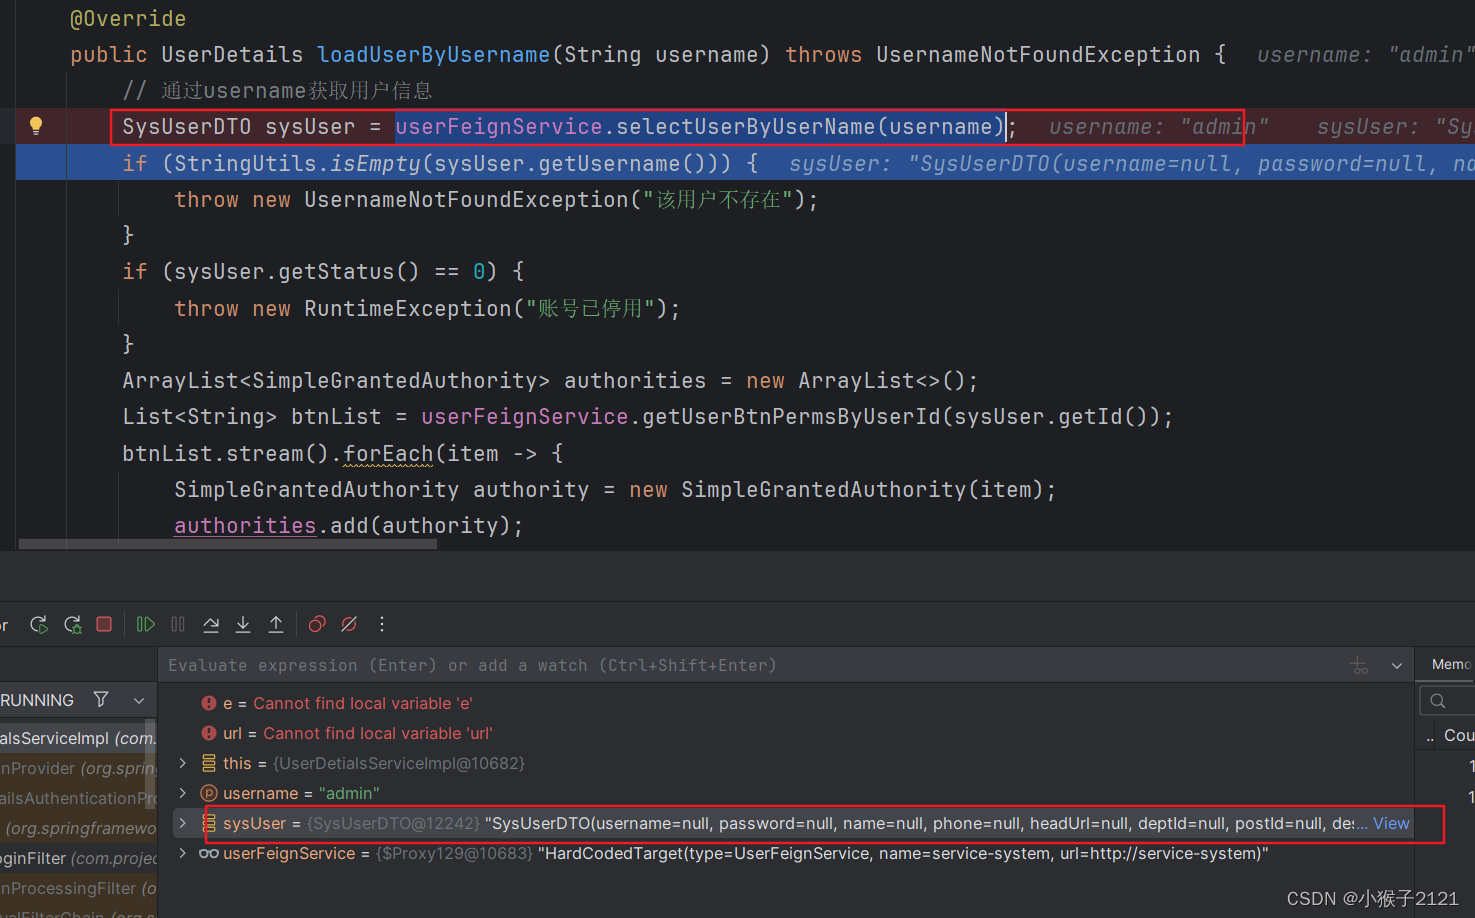This screenshot has width=1475, height=918.
Task: Expand the sysUser variable entry
Action: tap(182, 823)
